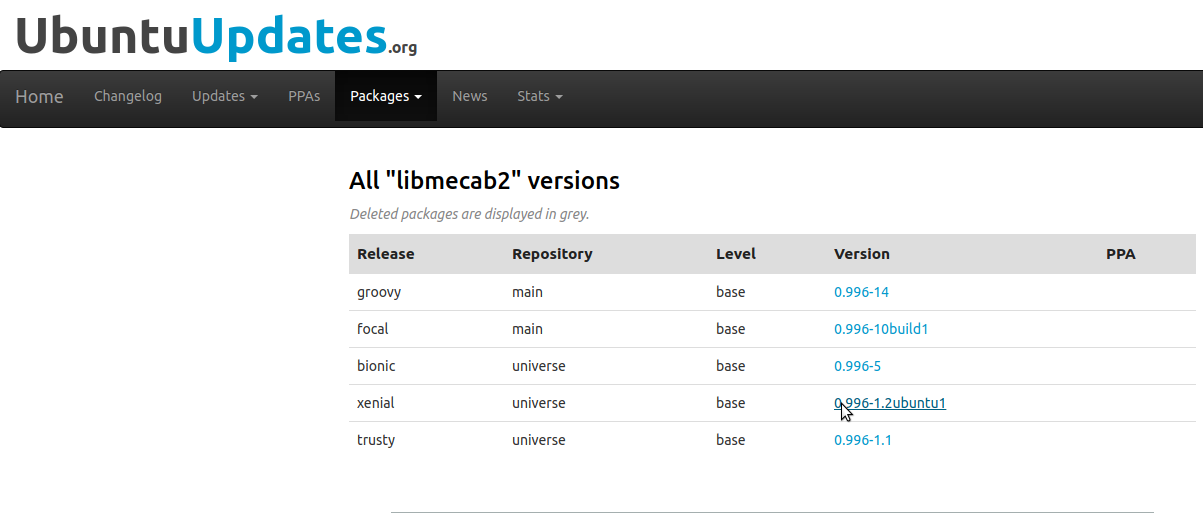Screen dimensions: 1203x532
Task: Open version 0.996-10build1 link for focal
Action: (x=881, y=329)
